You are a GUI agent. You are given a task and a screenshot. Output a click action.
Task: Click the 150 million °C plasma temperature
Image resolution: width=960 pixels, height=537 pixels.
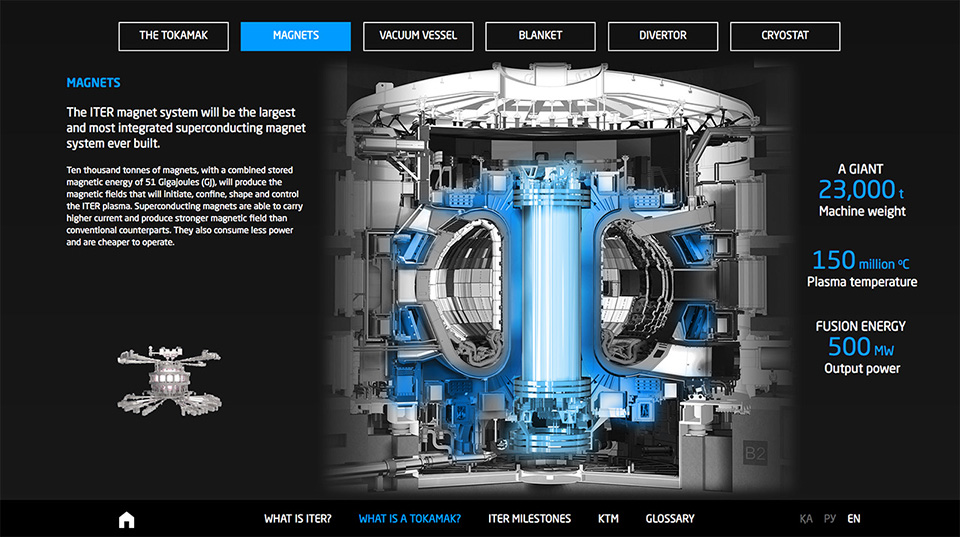point(860,261)
